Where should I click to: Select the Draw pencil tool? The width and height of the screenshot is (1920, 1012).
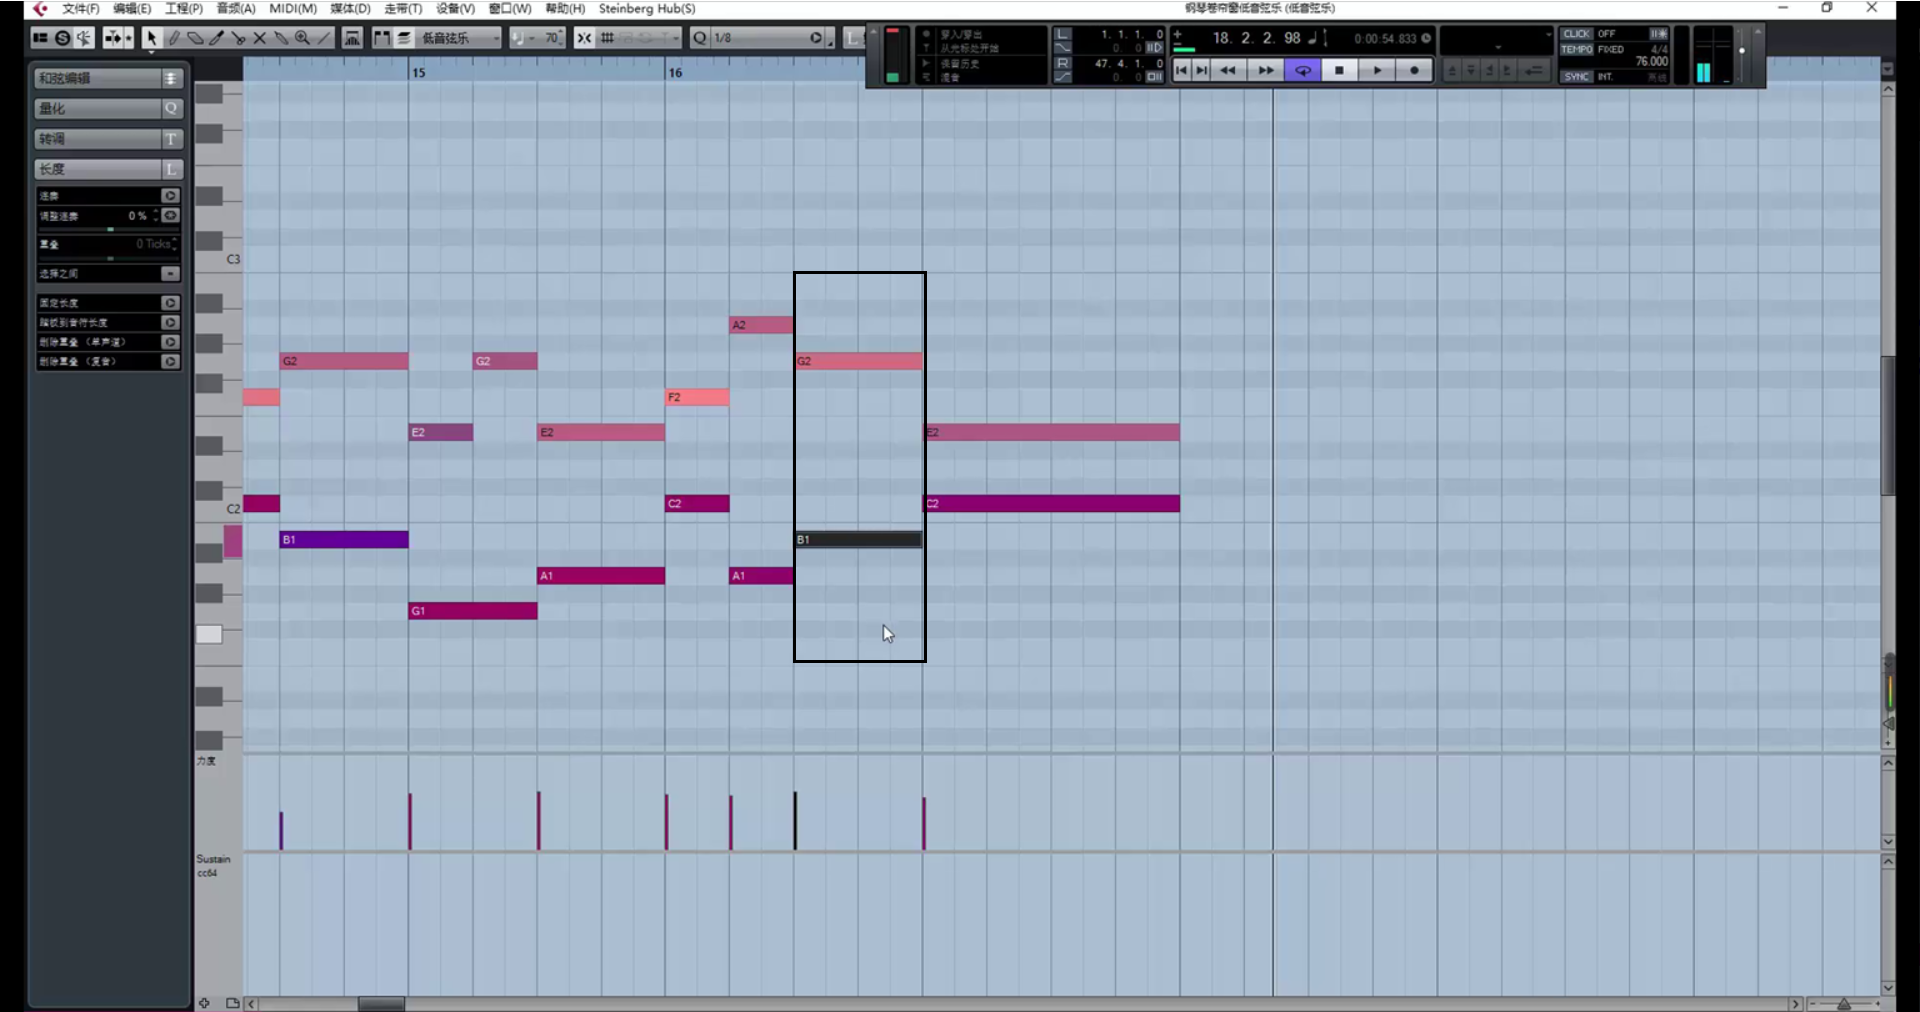(x=173, y=38)
